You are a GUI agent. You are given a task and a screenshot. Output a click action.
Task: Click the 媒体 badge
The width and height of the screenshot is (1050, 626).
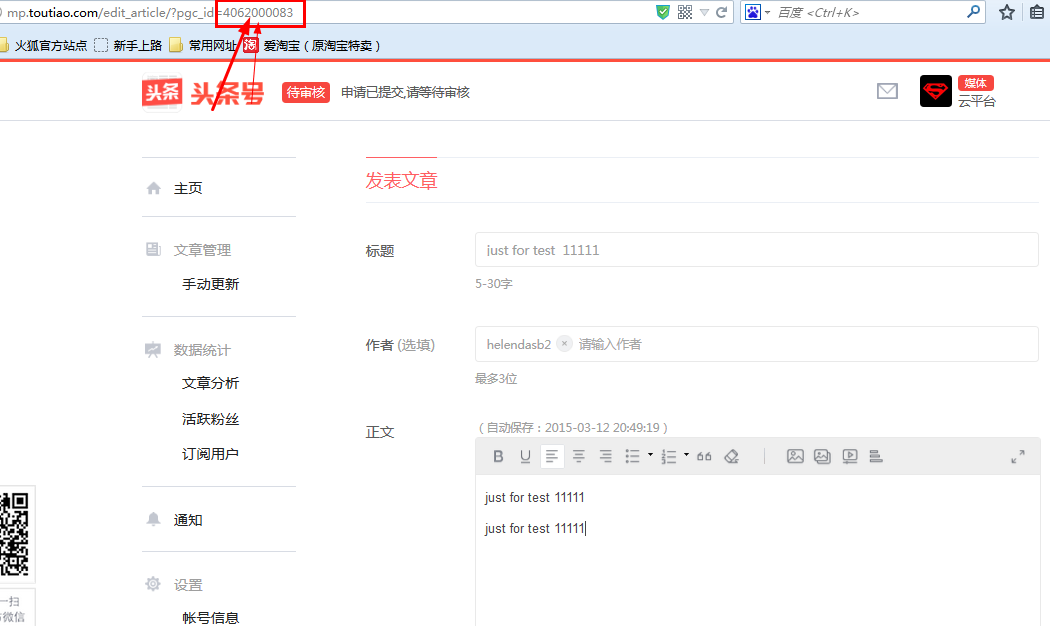976,83
